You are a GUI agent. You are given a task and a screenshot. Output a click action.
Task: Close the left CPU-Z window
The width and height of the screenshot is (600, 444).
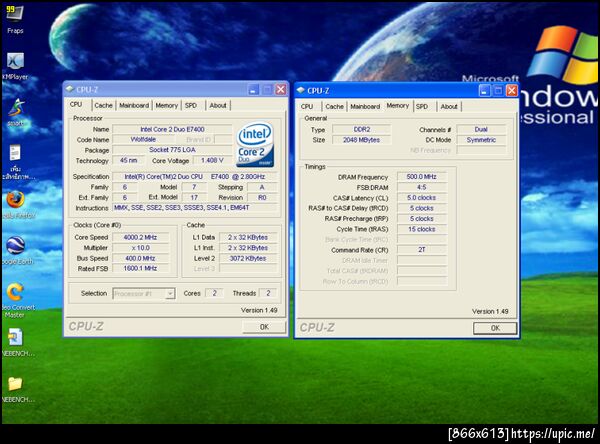click(280, 90)
